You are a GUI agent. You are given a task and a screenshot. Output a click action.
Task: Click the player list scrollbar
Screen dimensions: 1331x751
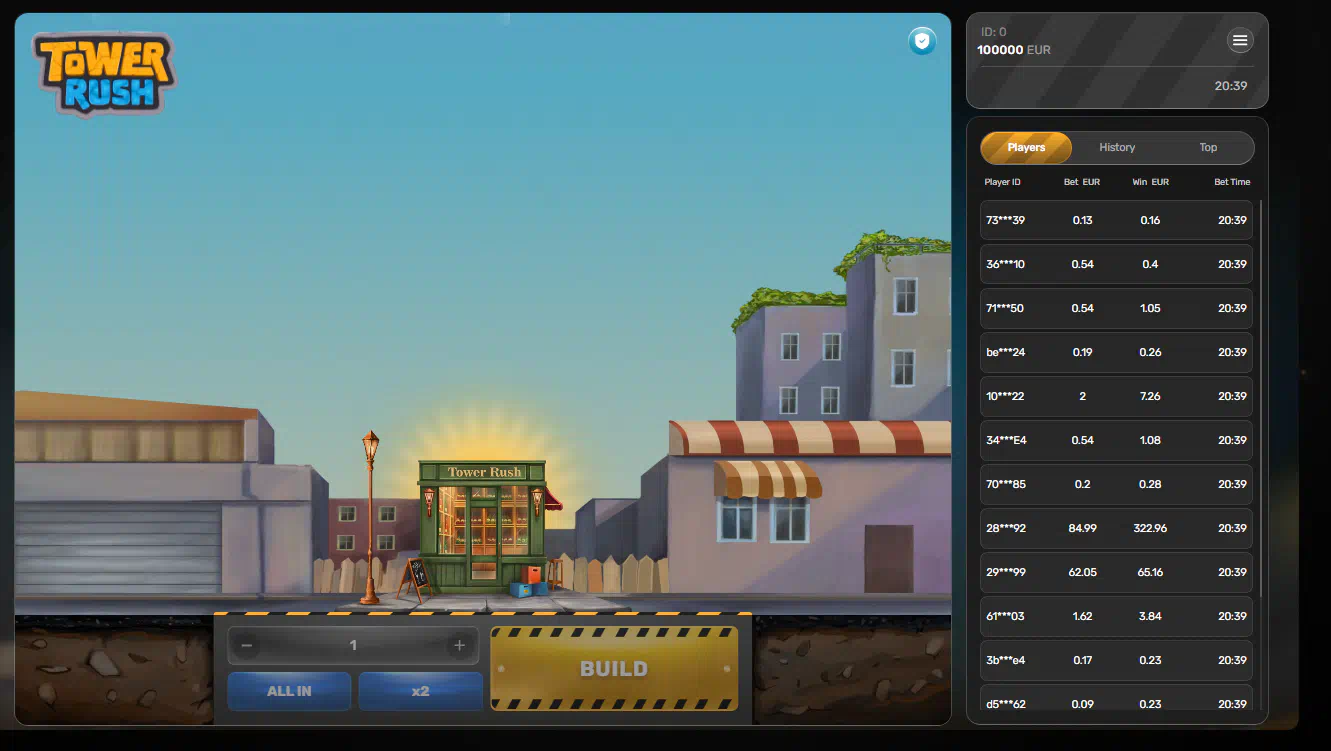click(x=1260, y=400)
